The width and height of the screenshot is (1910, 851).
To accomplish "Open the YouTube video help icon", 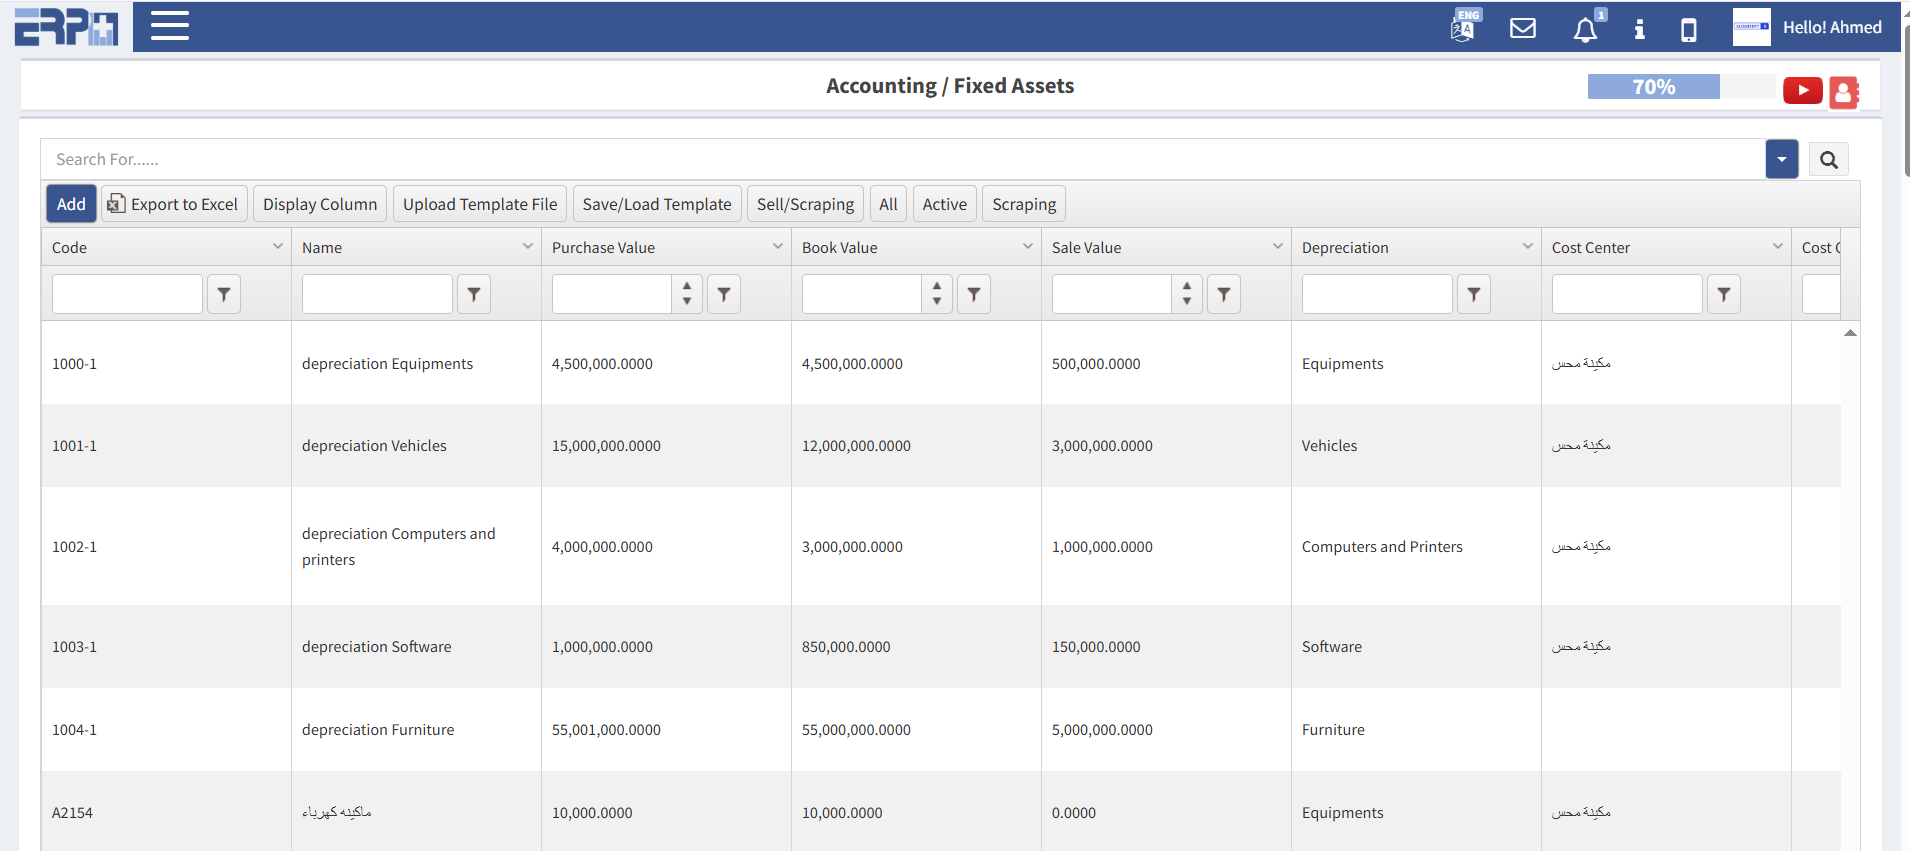I will point(1802,91).
